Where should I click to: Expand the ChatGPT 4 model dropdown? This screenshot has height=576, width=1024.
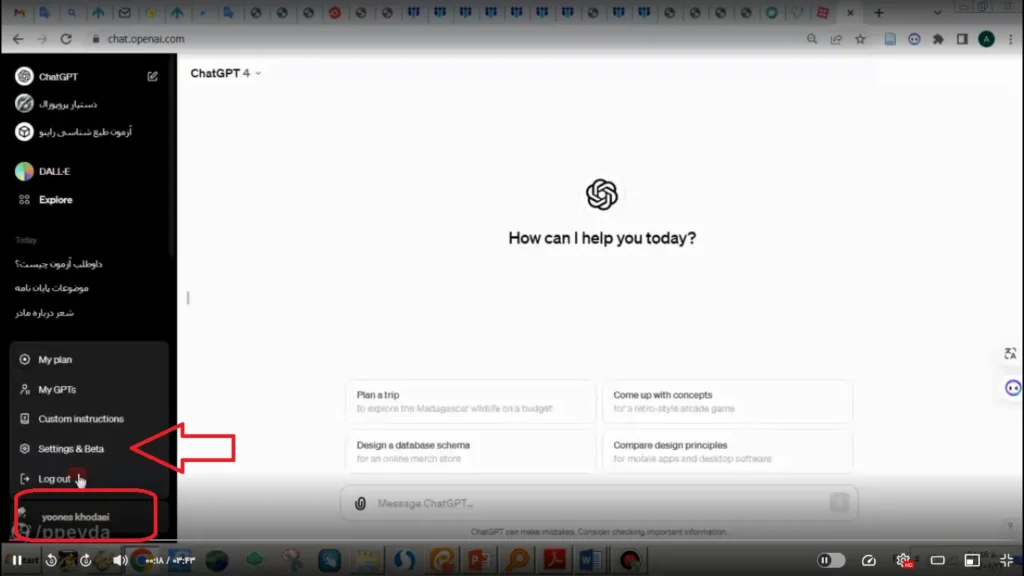(225, 73)
